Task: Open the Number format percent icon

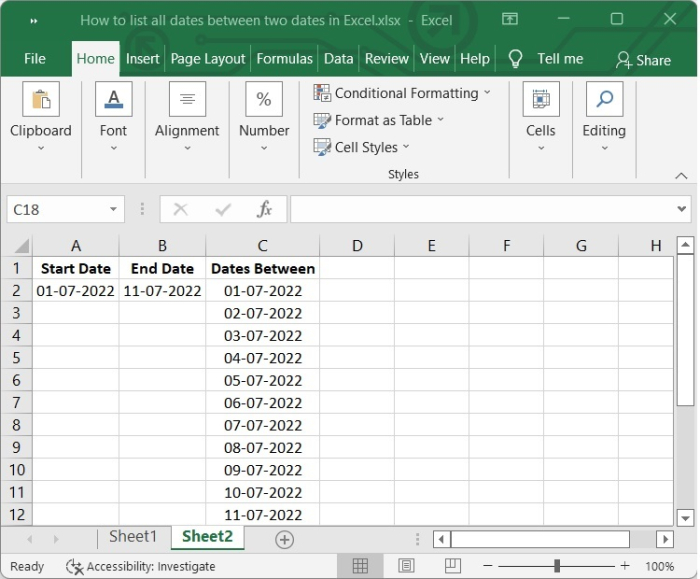Action: click(x=264, y=100)
